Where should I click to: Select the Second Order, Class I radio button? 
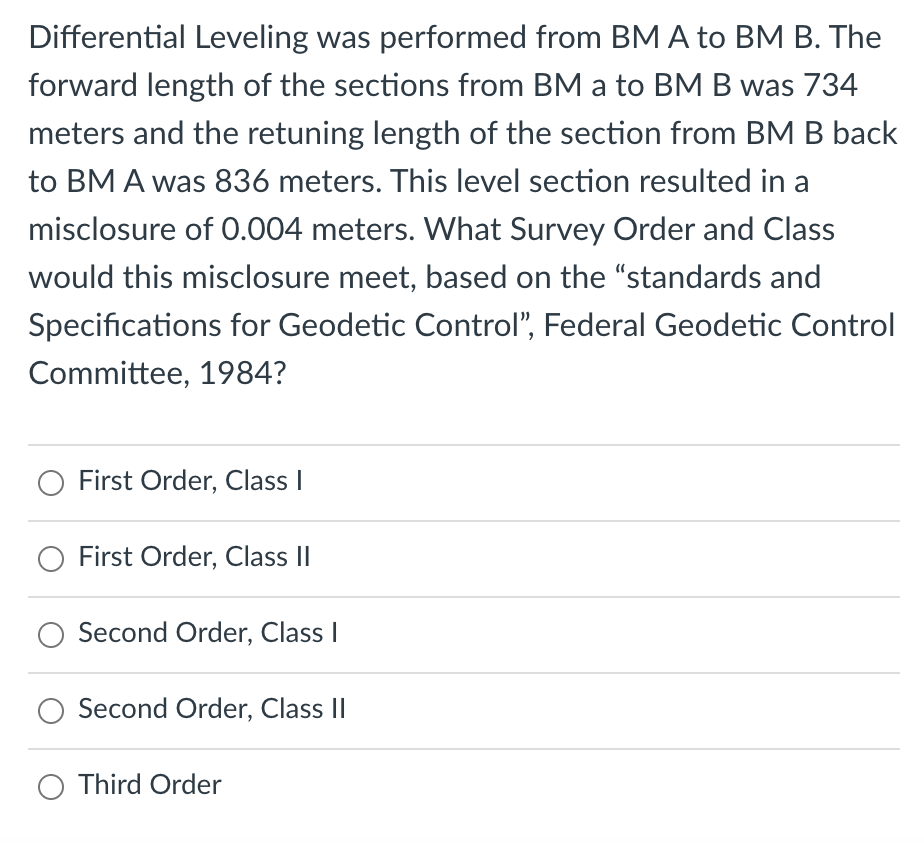tap(50, 634)
